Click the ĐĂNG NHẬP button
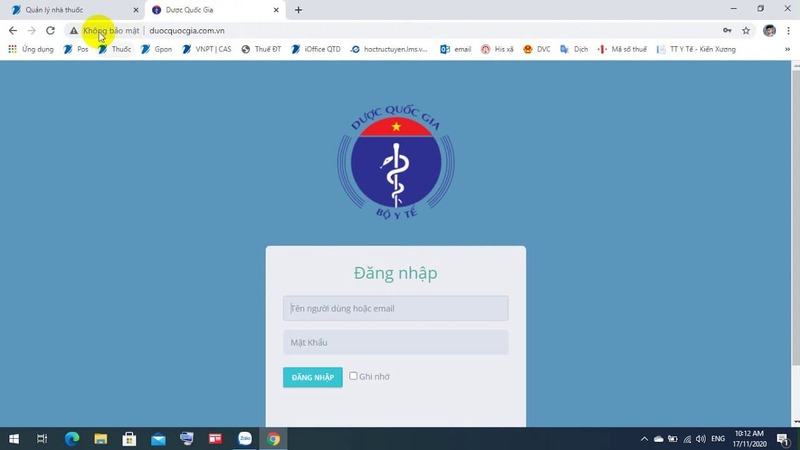 [313, 378]
